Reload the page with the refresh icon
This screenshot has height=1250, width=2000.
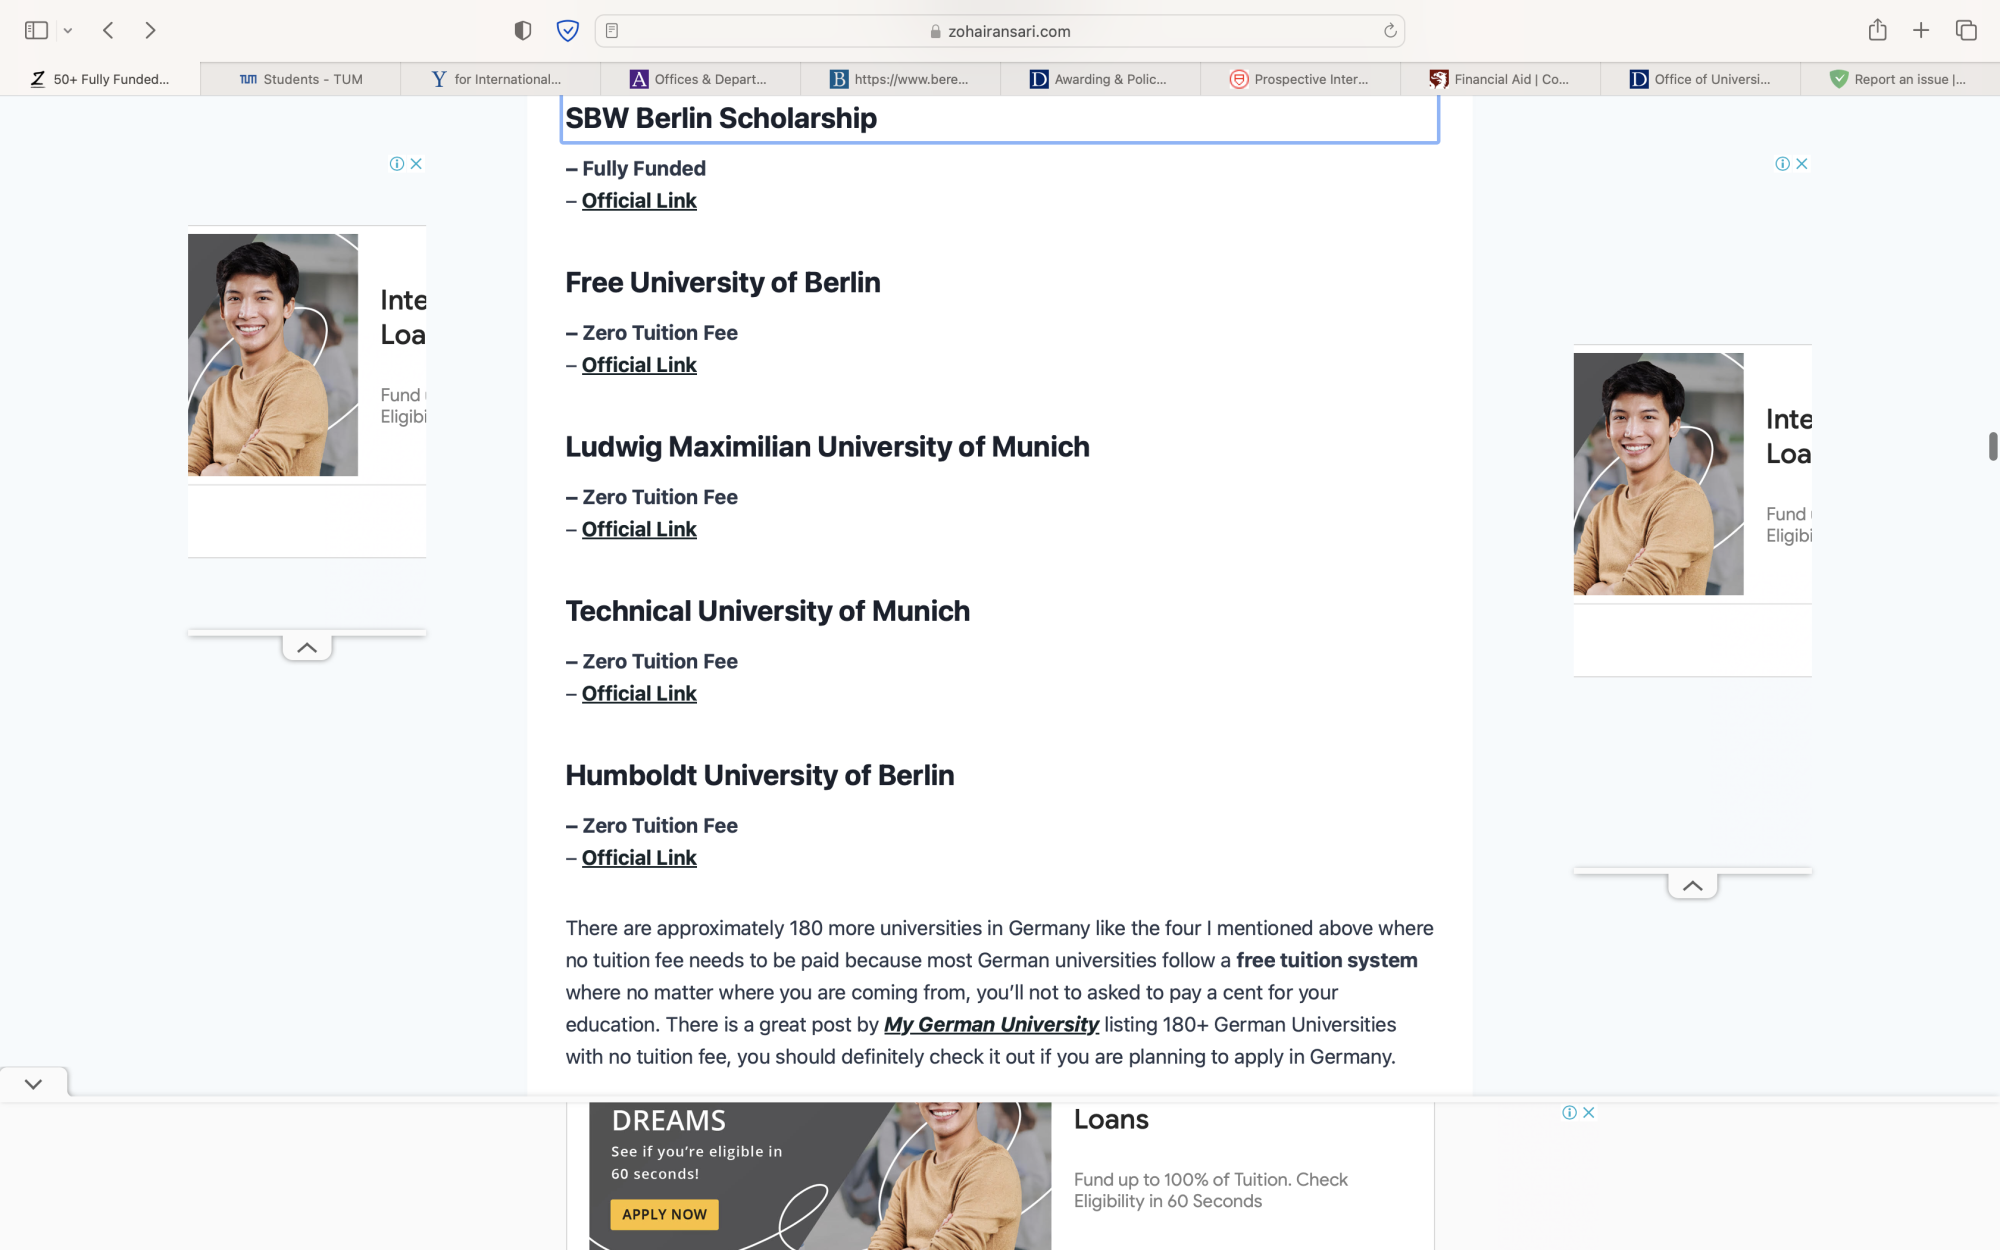(x=1389, y=31)
